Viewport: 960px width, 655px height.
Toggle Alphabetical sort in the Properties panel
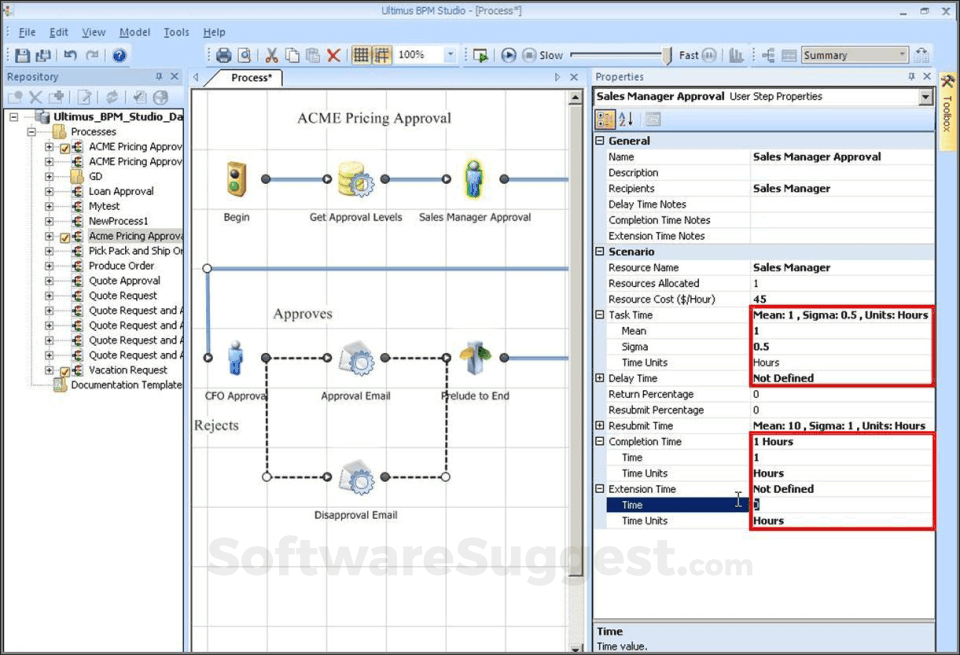(x=626, y=119)
